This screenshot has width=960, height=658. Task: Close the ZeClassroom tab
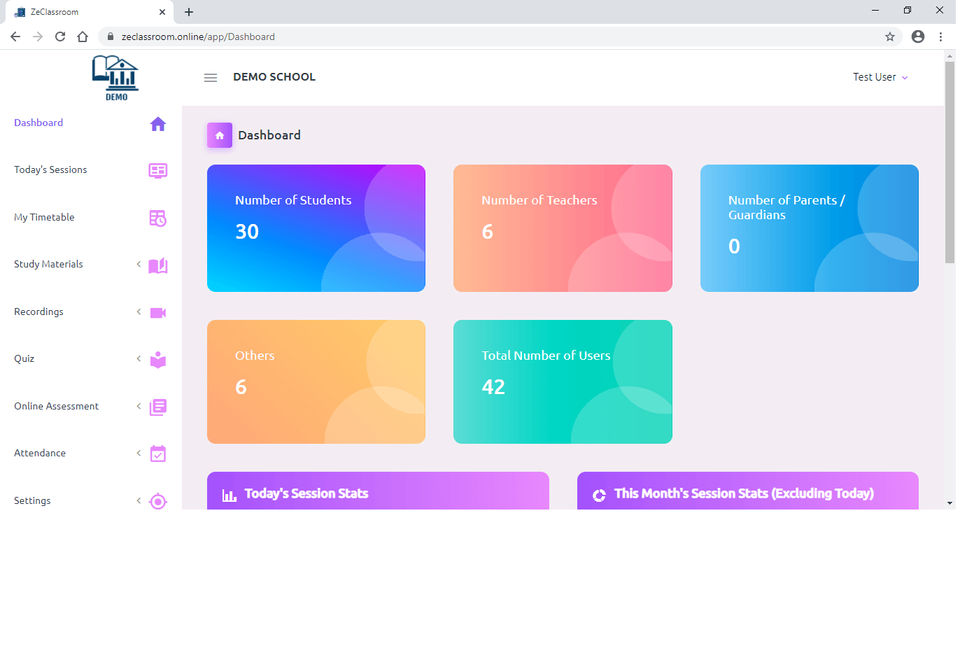162,12
